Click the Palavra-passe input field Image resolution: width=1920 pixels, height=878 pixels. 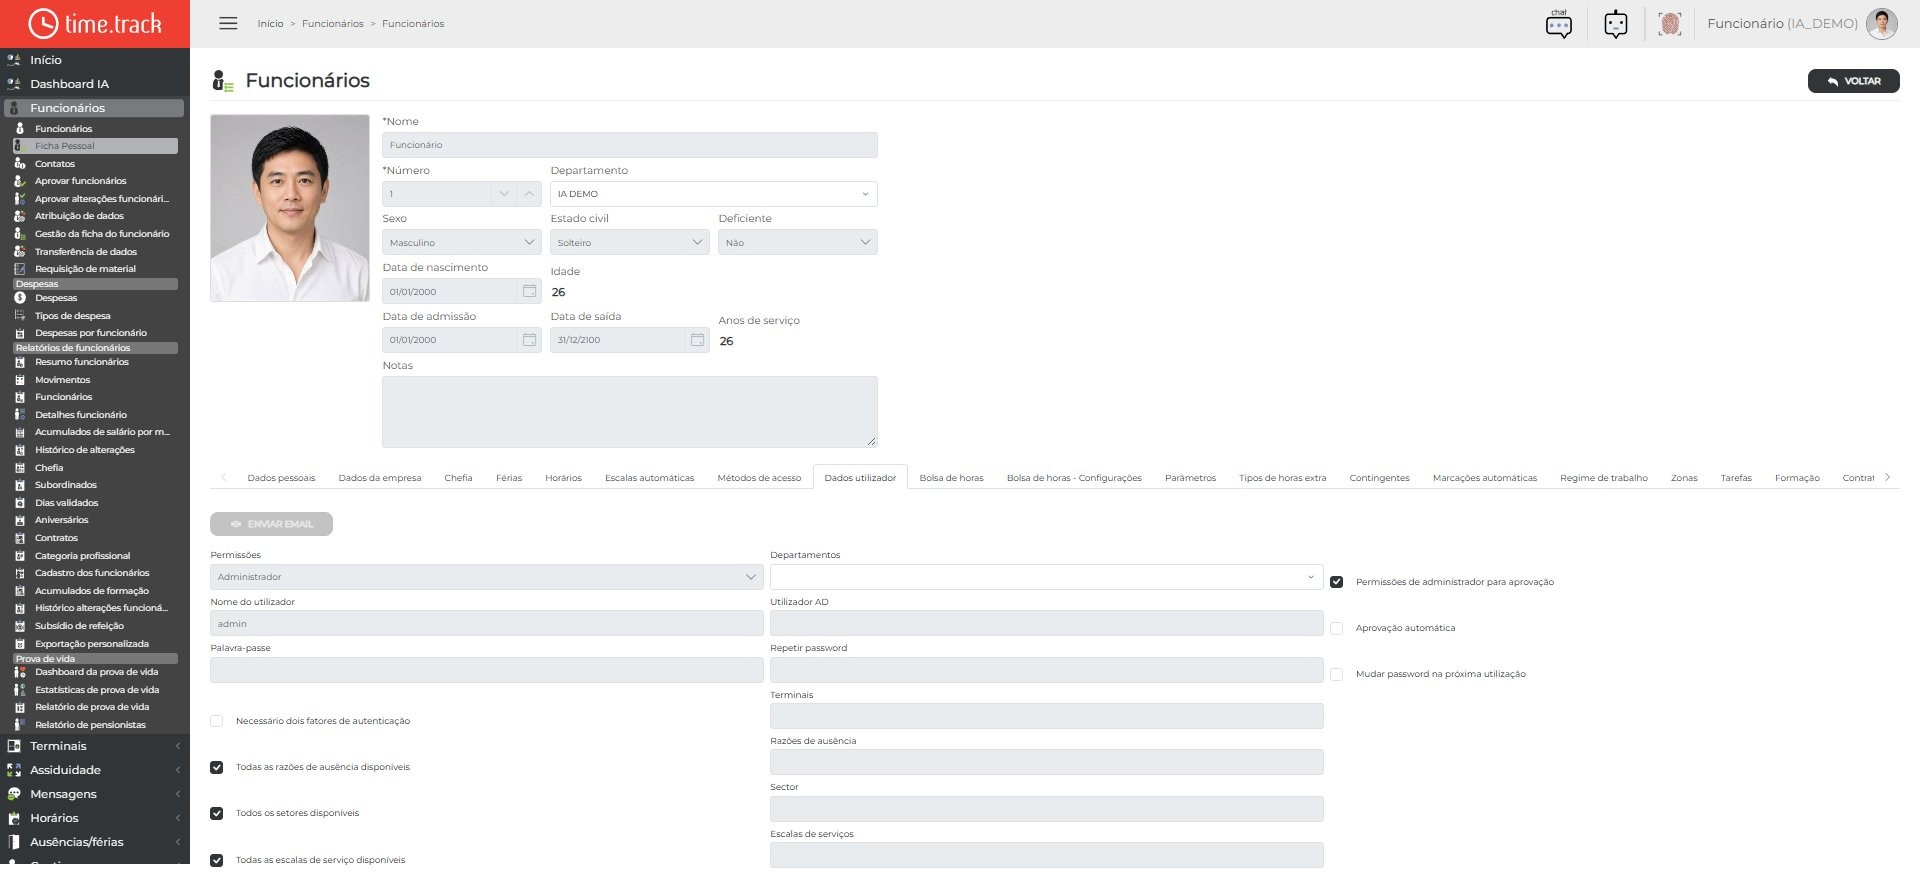click(487, 670)
